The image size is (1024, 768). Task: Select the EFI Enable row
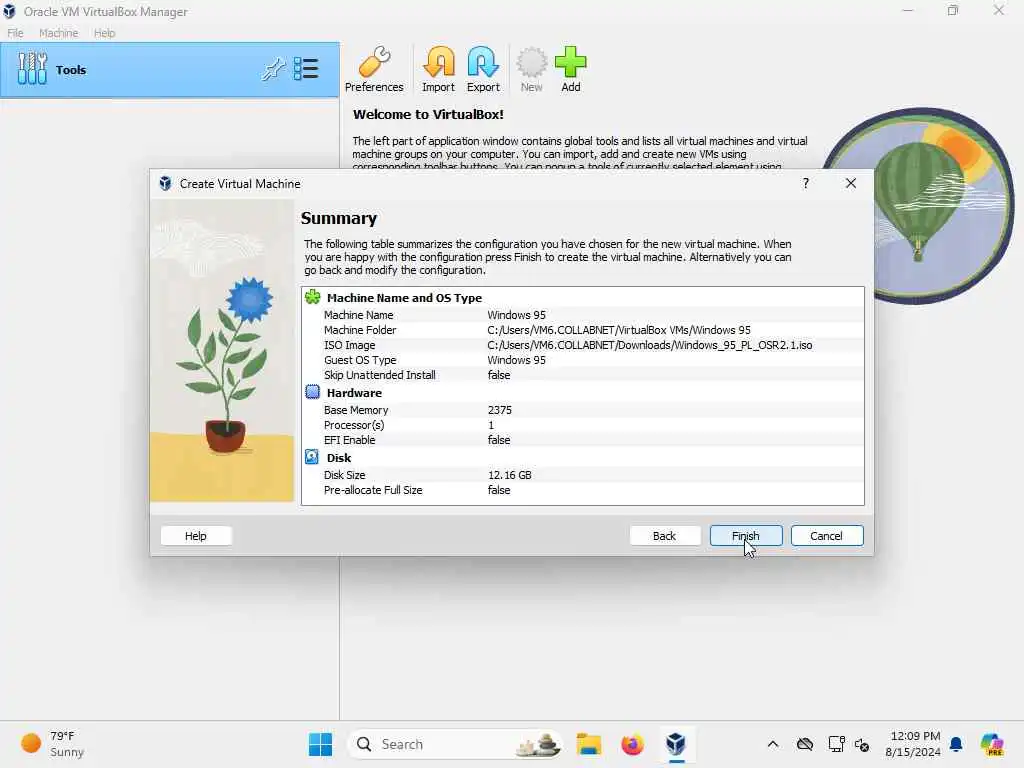pos(583,440)
